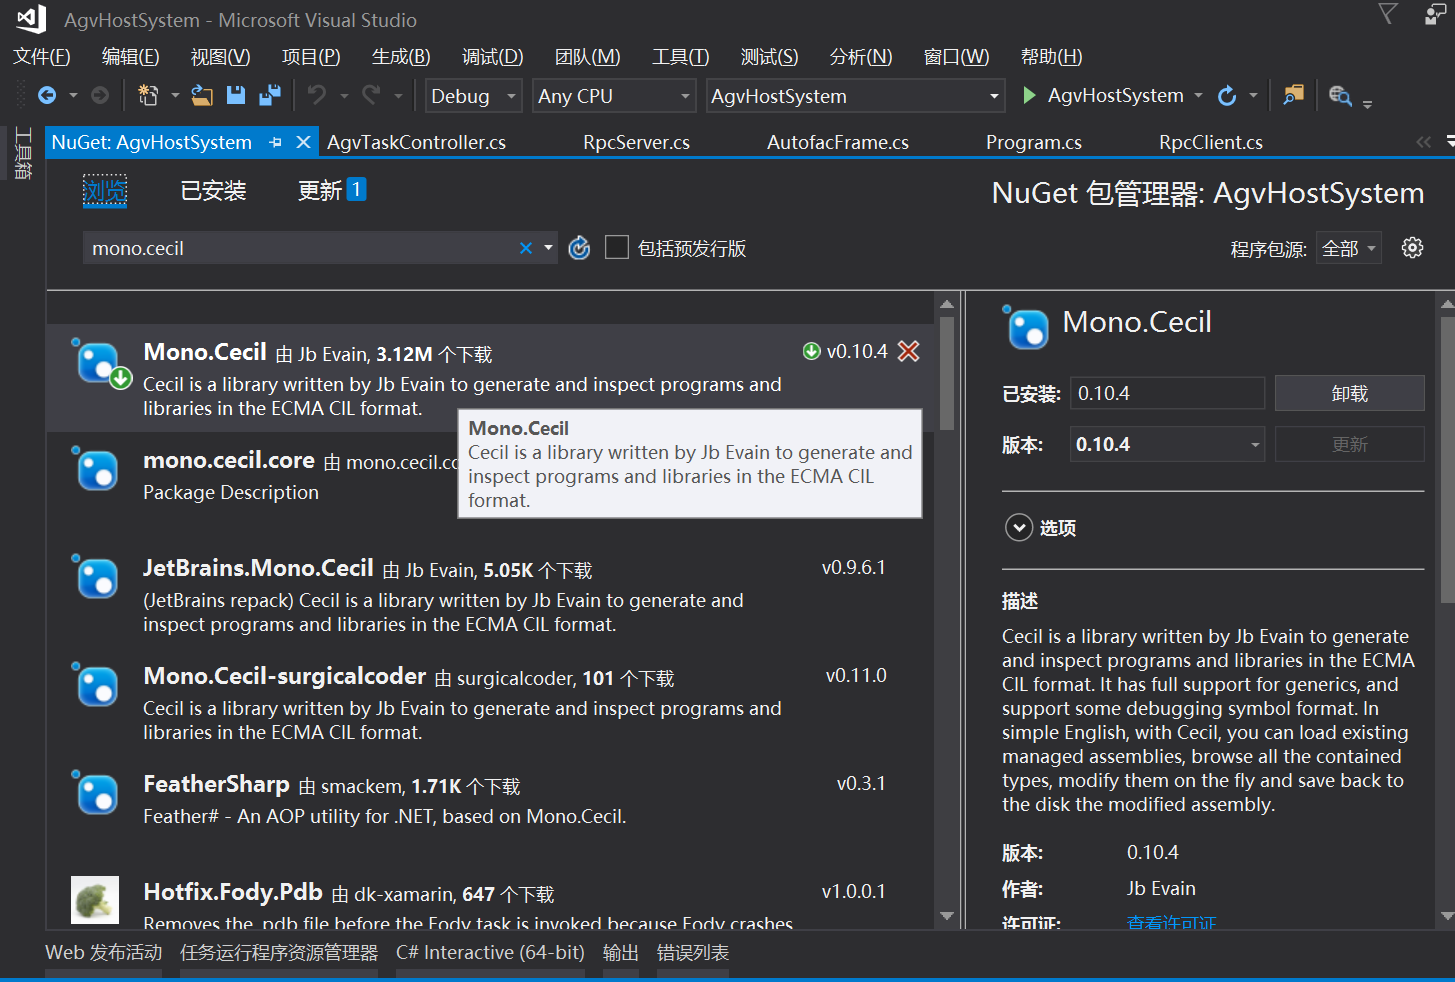The width and height of the screenshot is (1455, 982).
Task: Open the AgvHostSystem startup project dropdown
Action: coord(855,96)
